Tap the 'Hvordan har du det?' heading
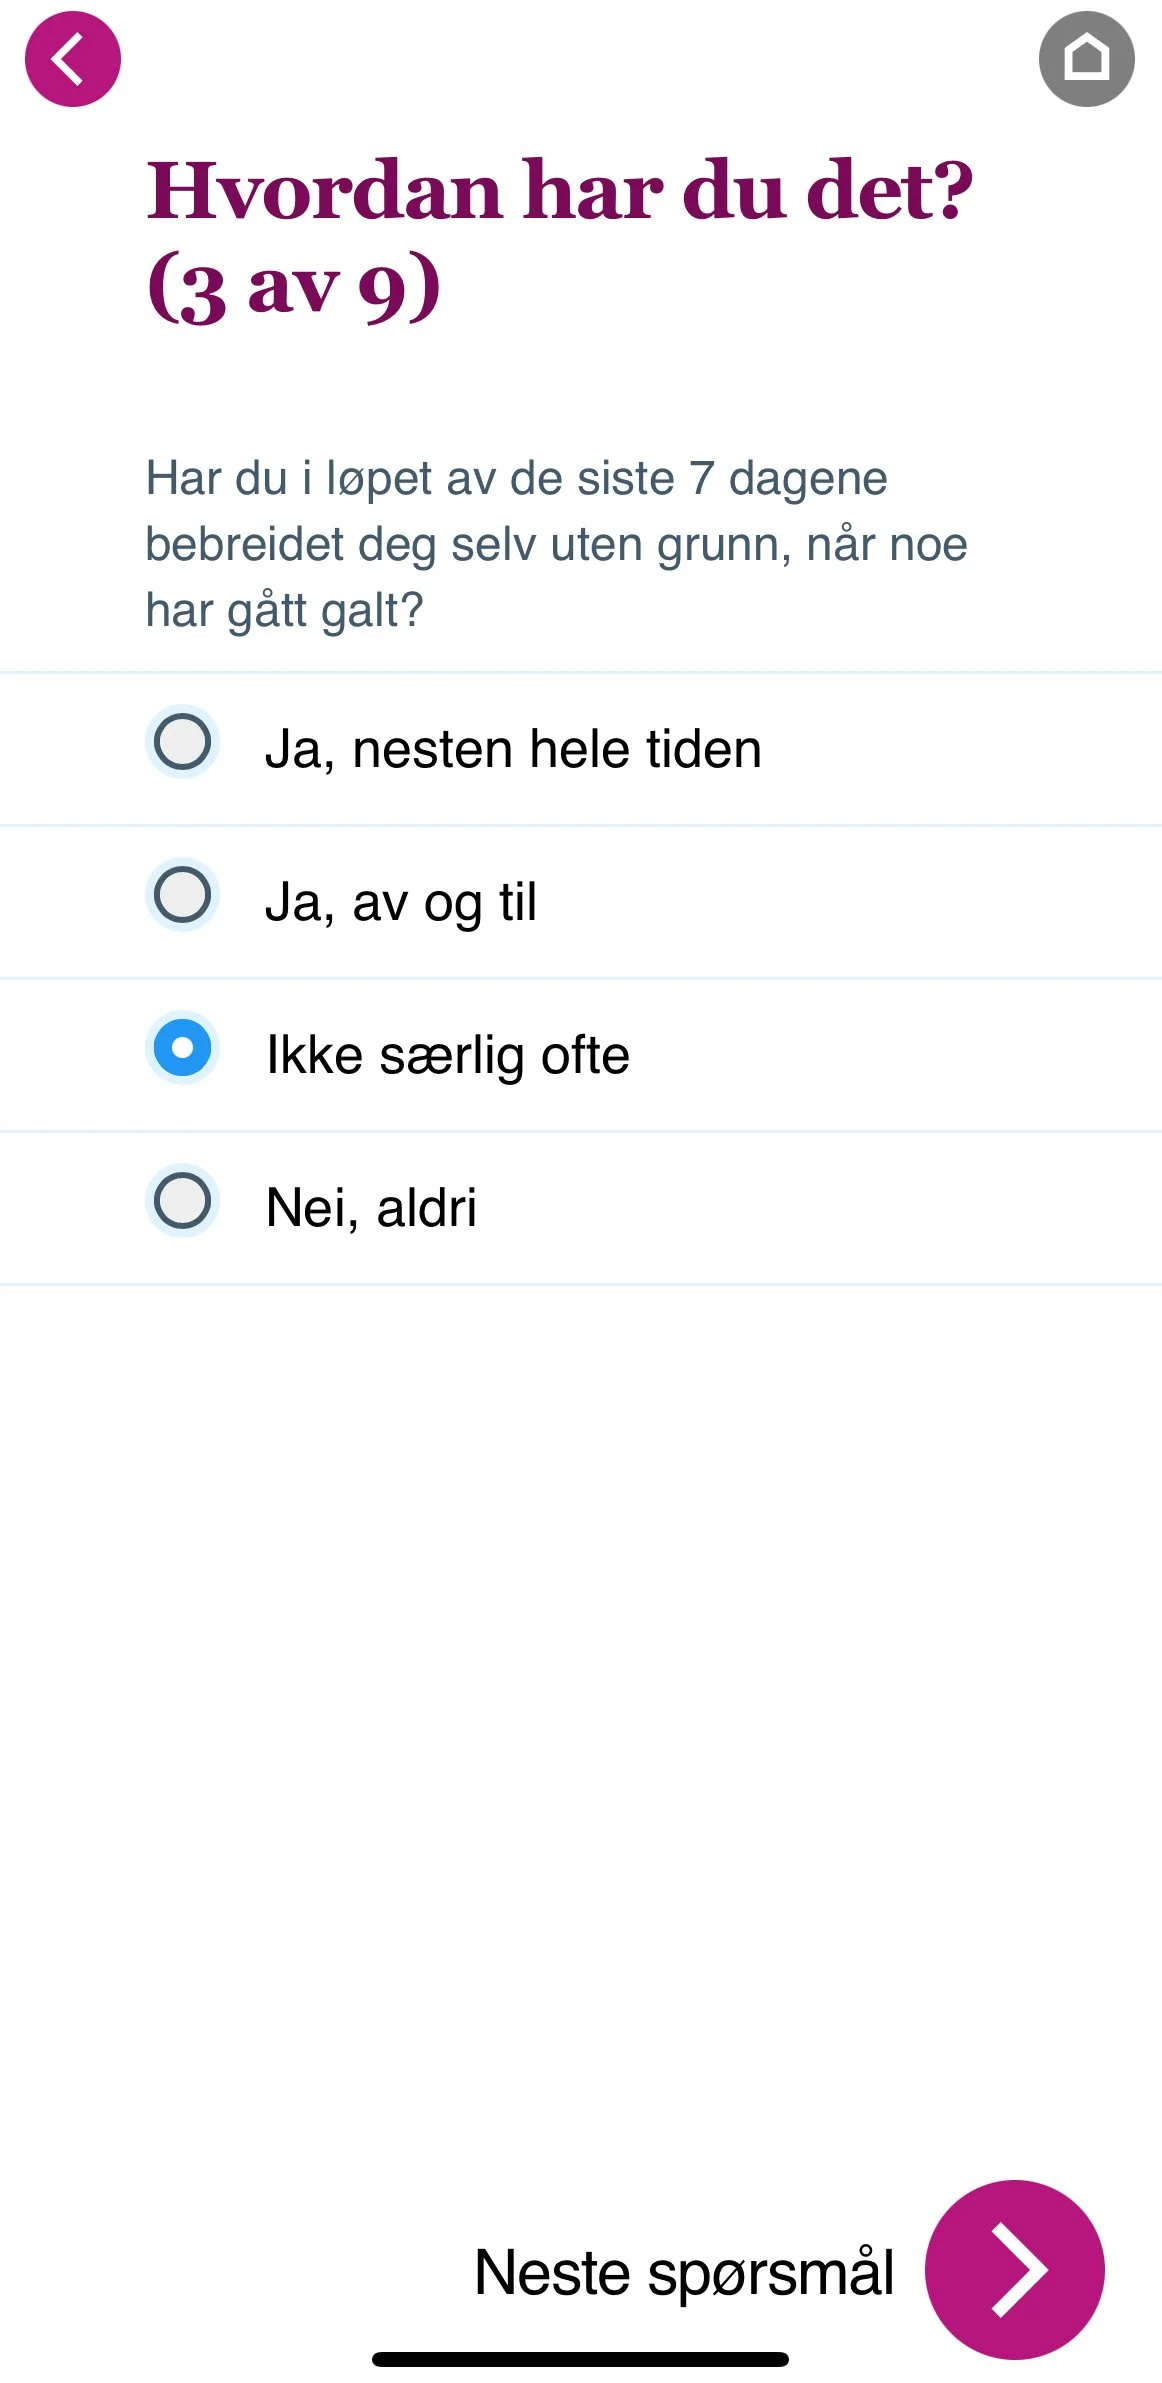The width and height of the screenshot is (1162, 2383). tap(560, 190)
